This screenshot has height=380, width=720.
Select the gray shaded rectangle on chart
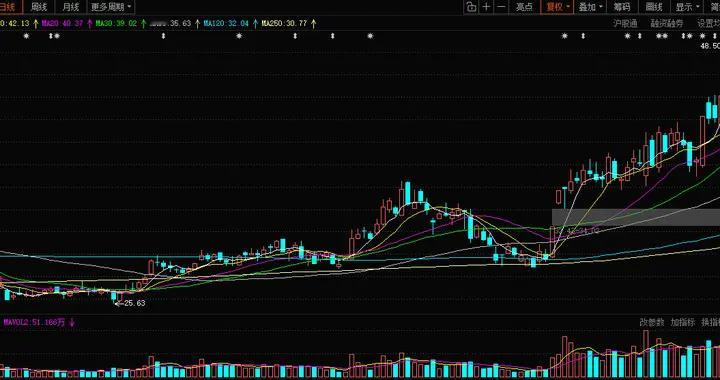pos(636,217)
